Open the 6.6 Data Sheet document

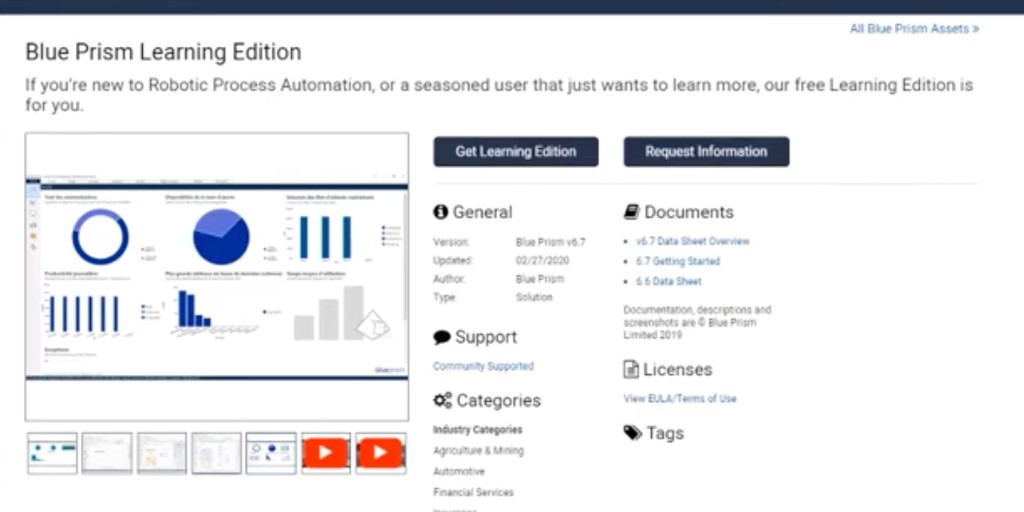click(x=669, y=281)
